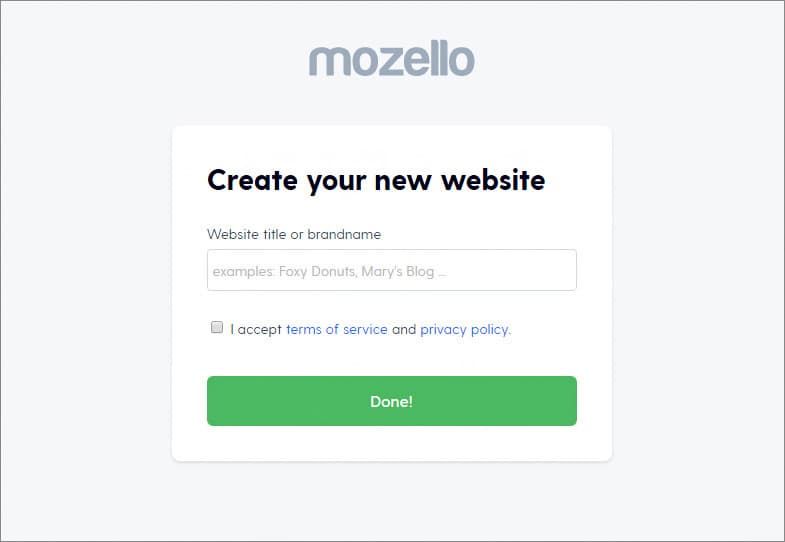Click the Website title or brandname label
This screenshot has width=785, height=542.
[x=294, y=234]
